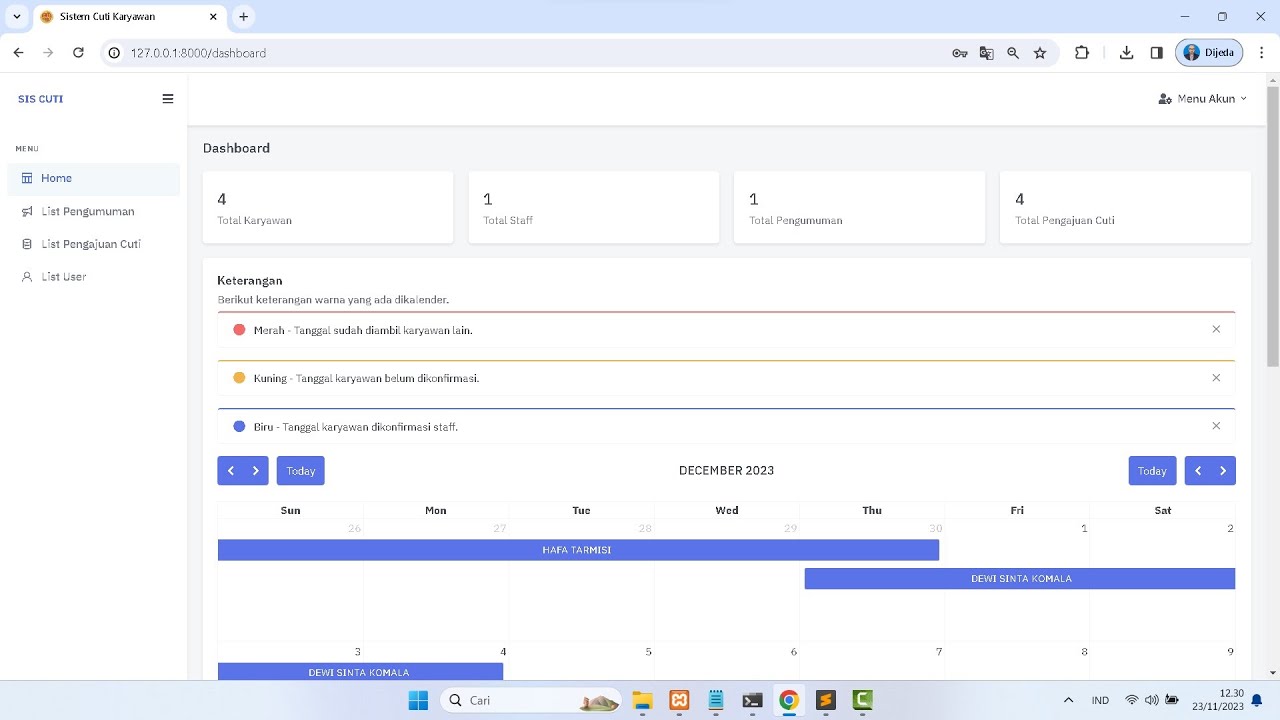Click the SIS CUTI logo link
The height and width of the screenshot is (720, 1280).
click(40, 99)
